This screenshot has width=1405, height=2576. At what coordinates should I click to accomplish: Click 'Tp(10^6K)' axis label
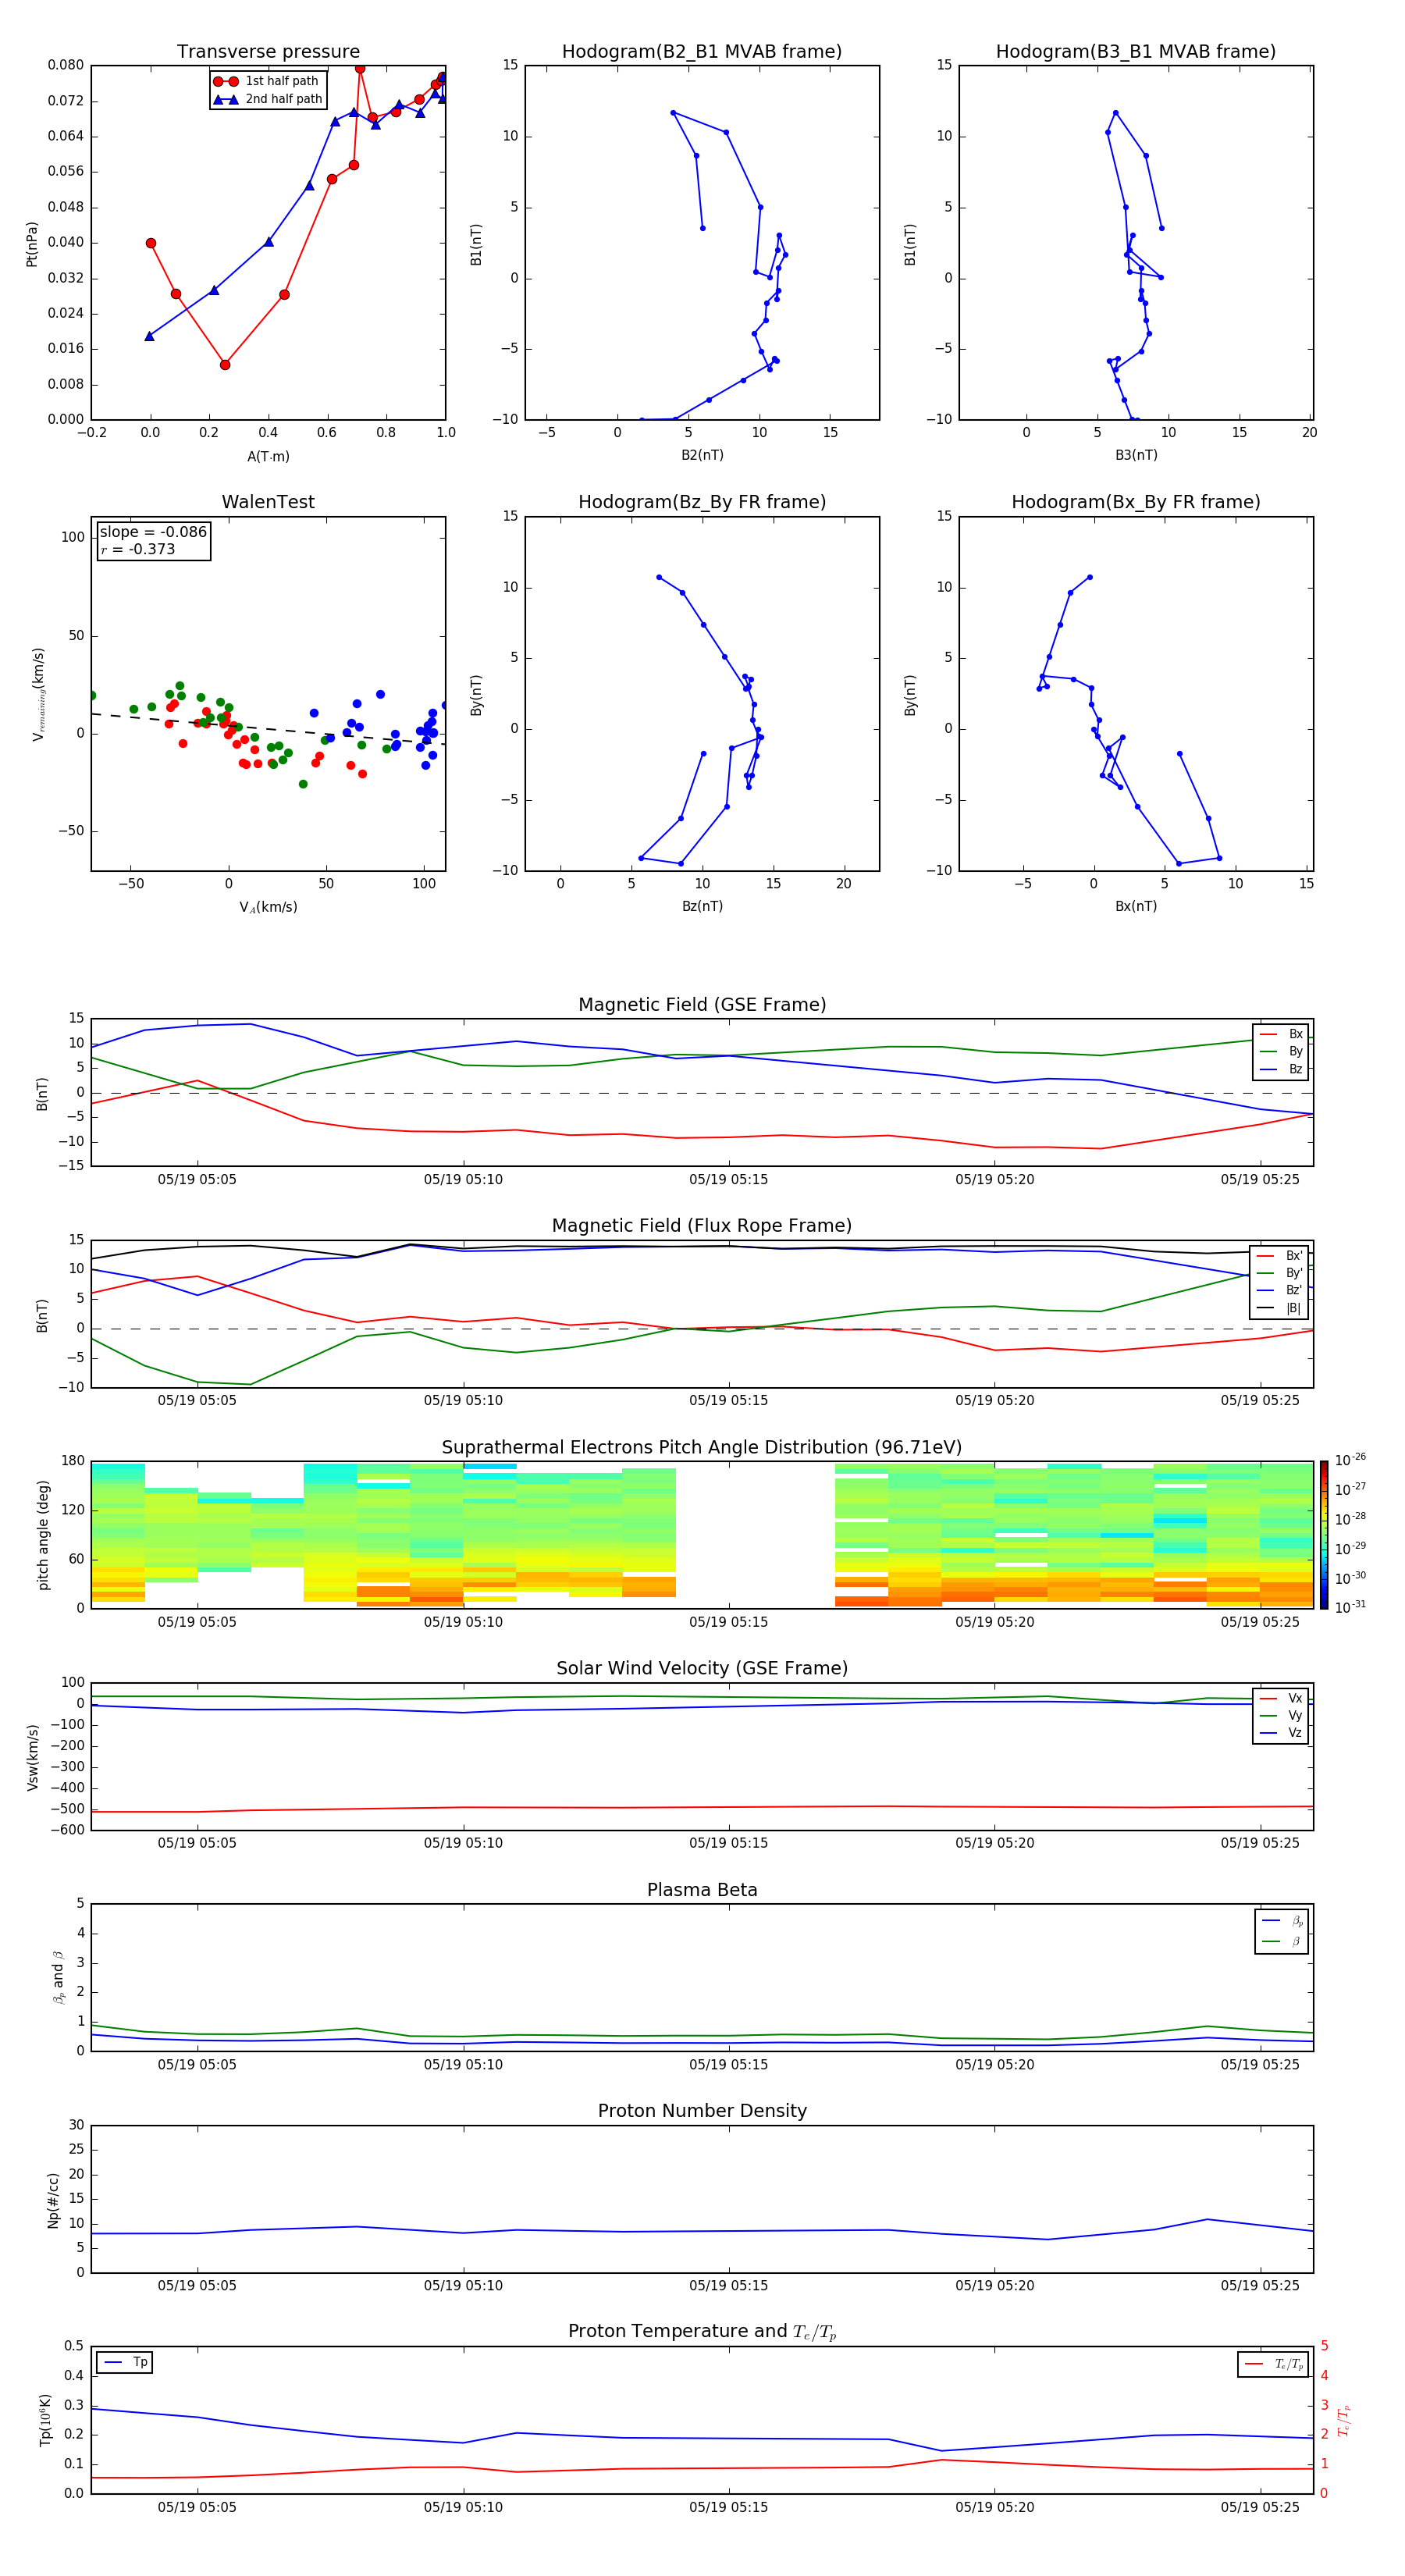[x=45, y=2420]
